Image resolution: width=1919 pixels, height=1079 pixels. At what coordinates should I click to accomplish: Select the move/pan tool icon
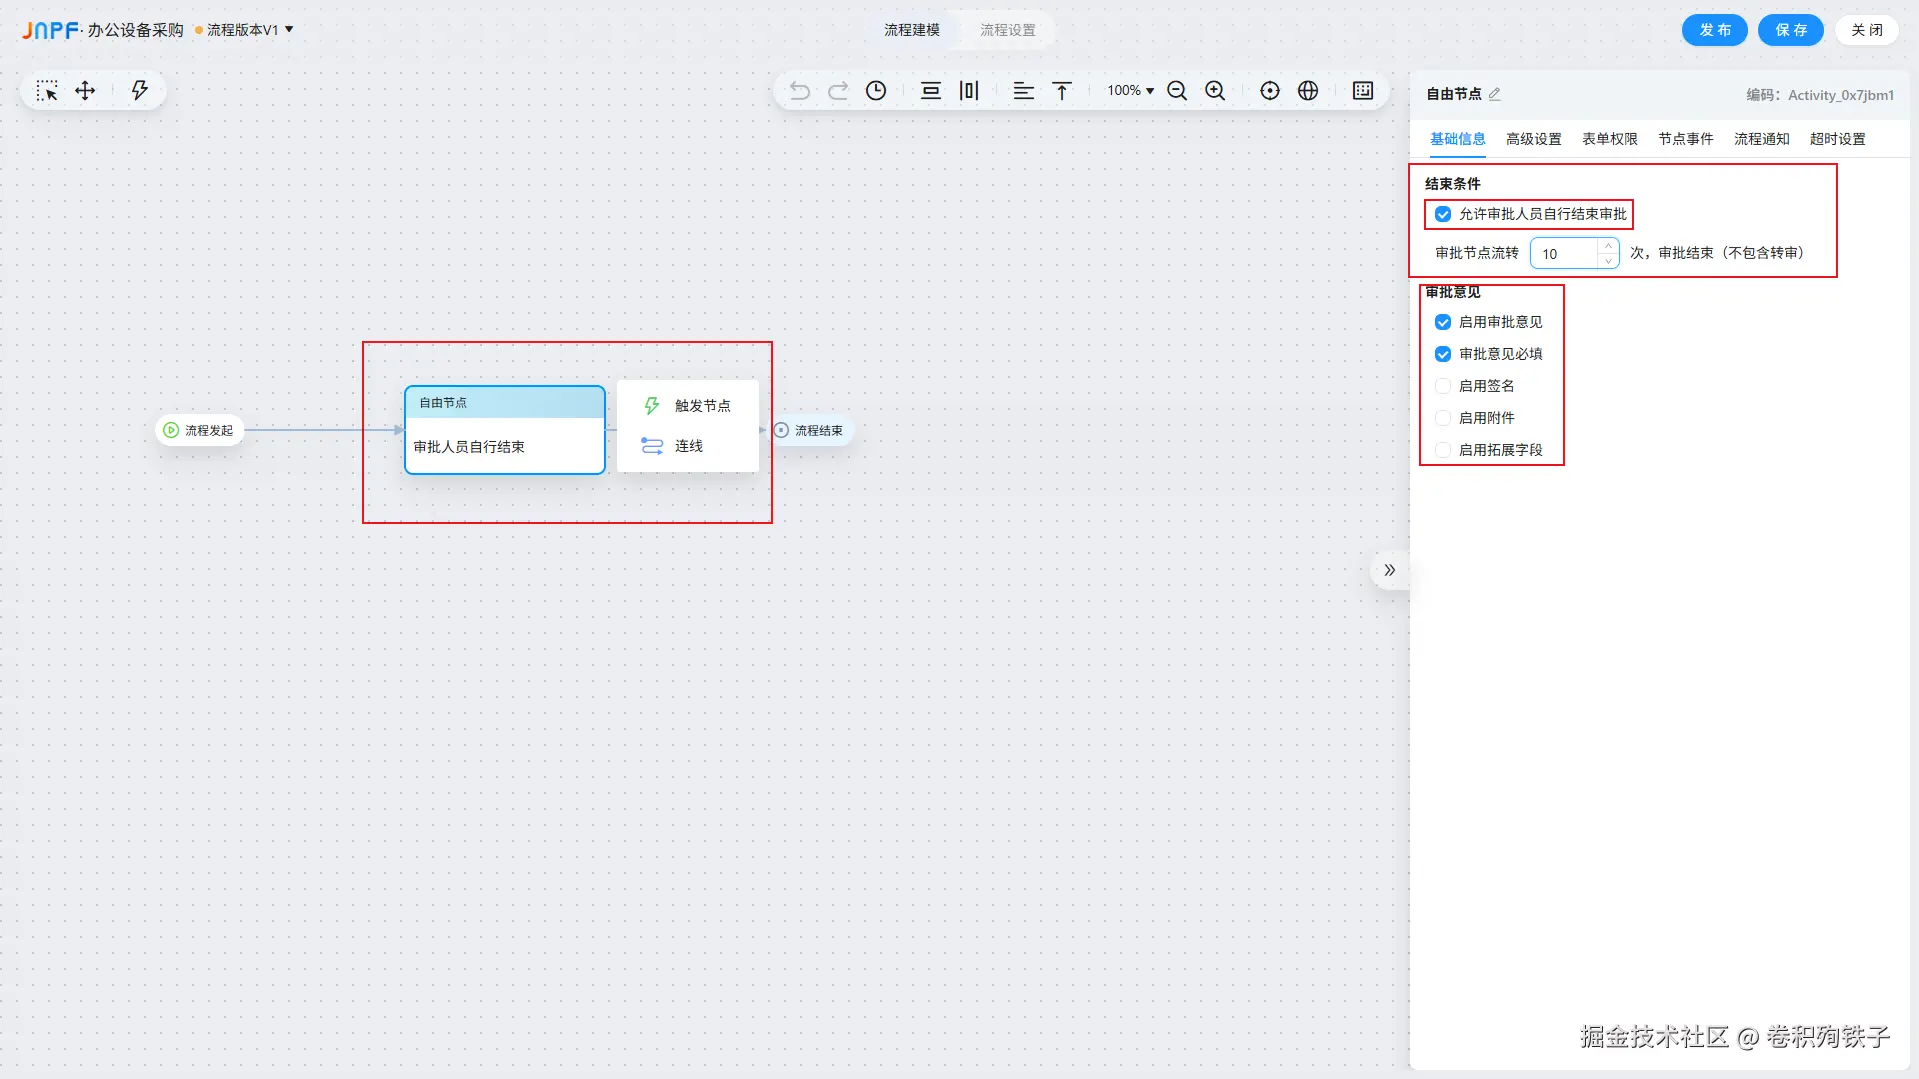coord(85,91)
